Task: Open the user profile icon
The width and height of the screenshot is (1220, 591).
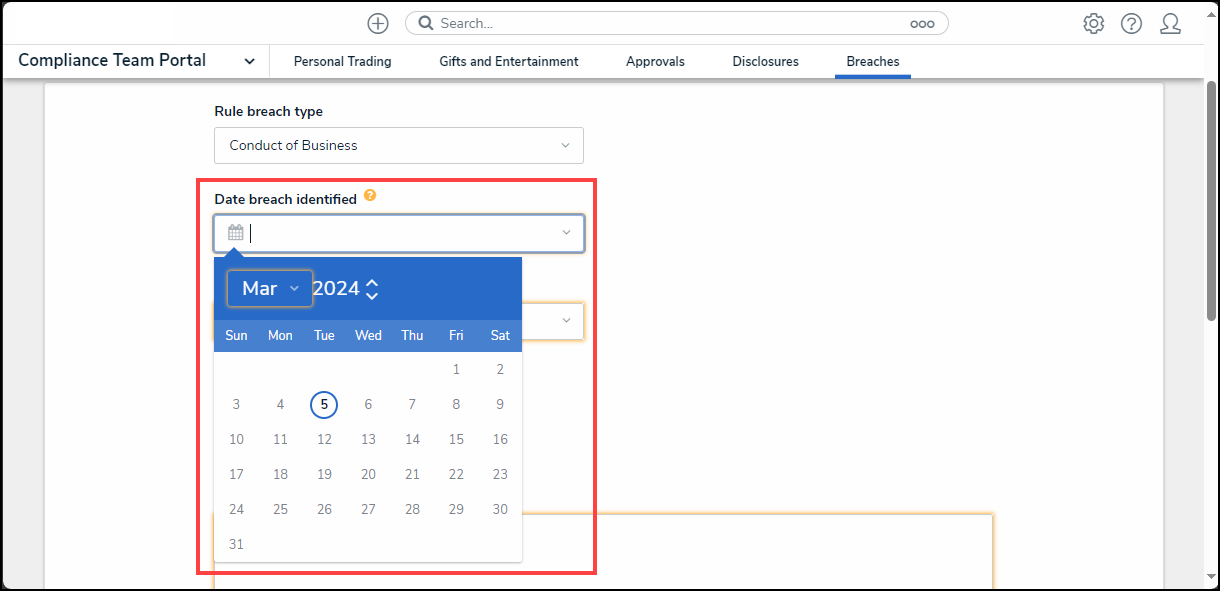Action: coord(1170,24)
